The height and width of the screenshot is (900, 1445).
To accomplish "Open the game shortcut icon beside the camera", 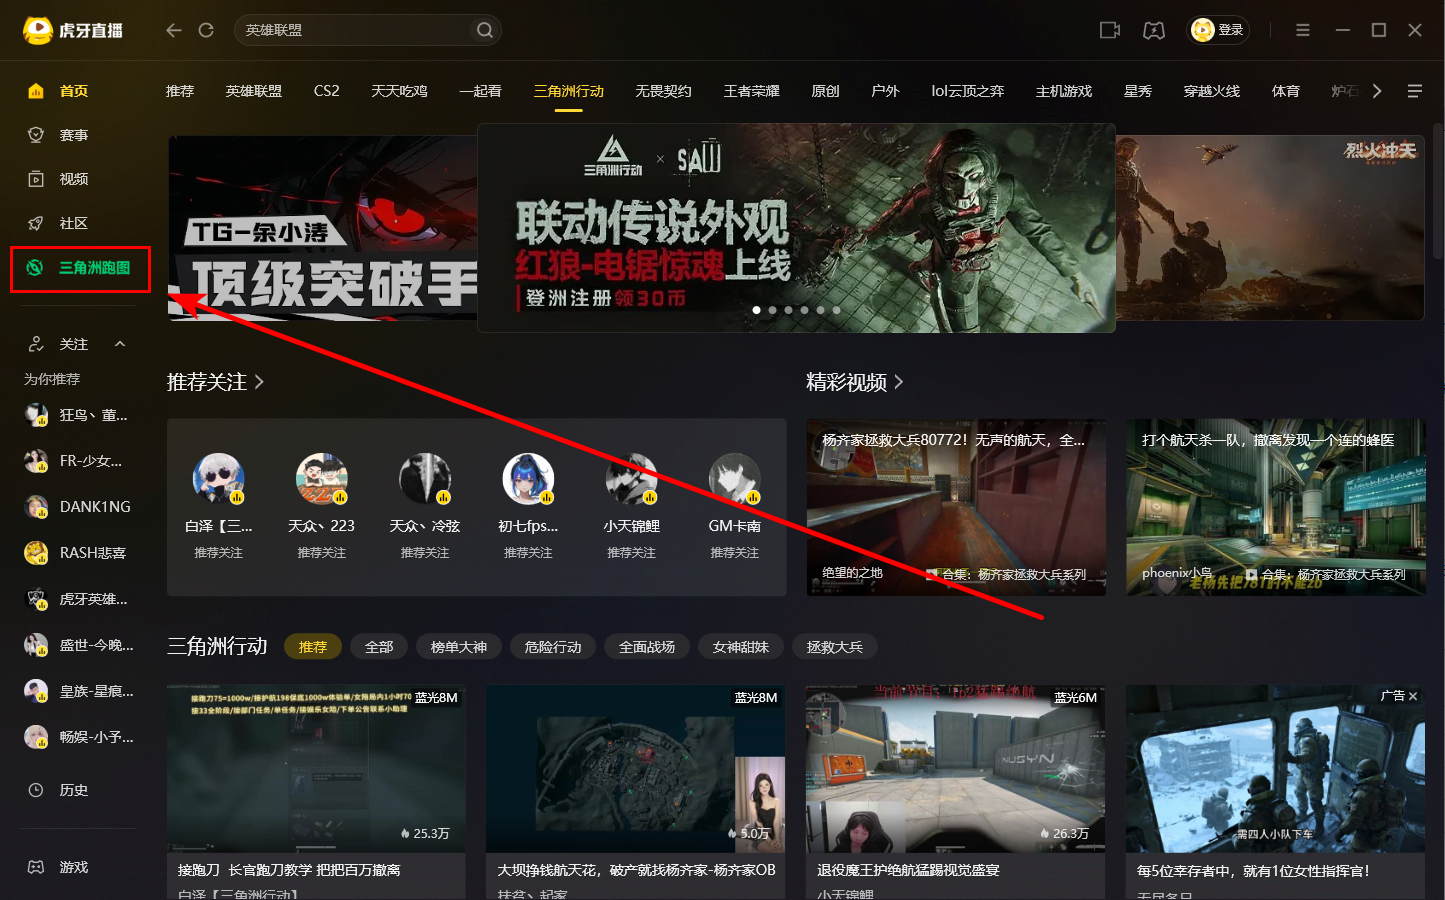I will tap(1154, 30).
